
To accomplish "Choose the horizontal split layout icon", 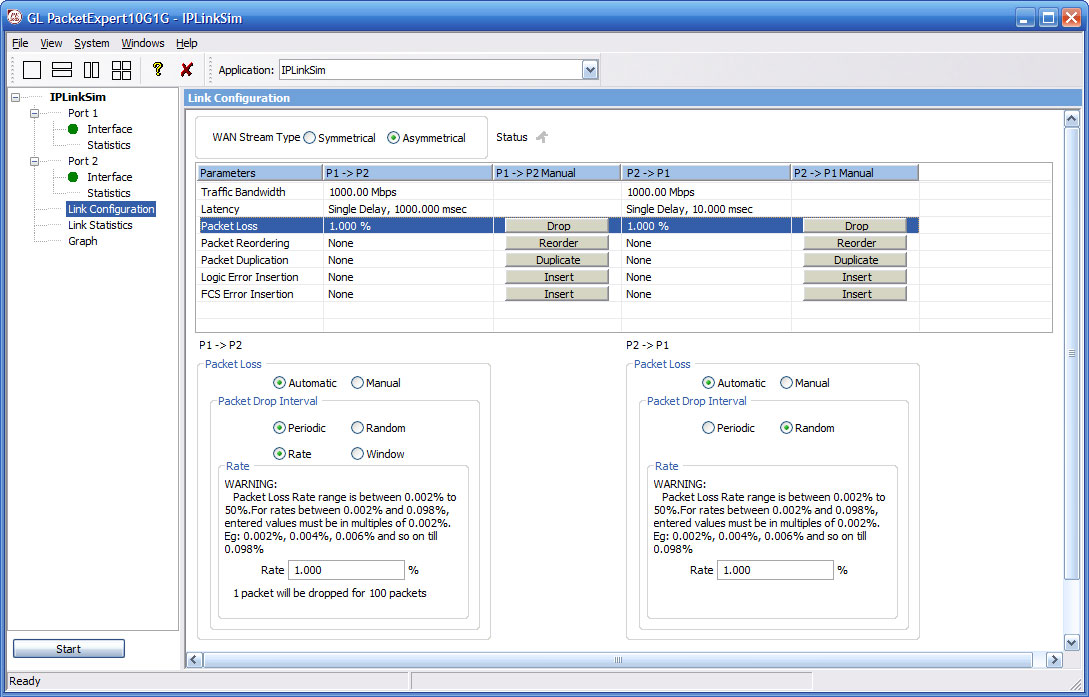I will pyautogui.click(x=62, y=69).
